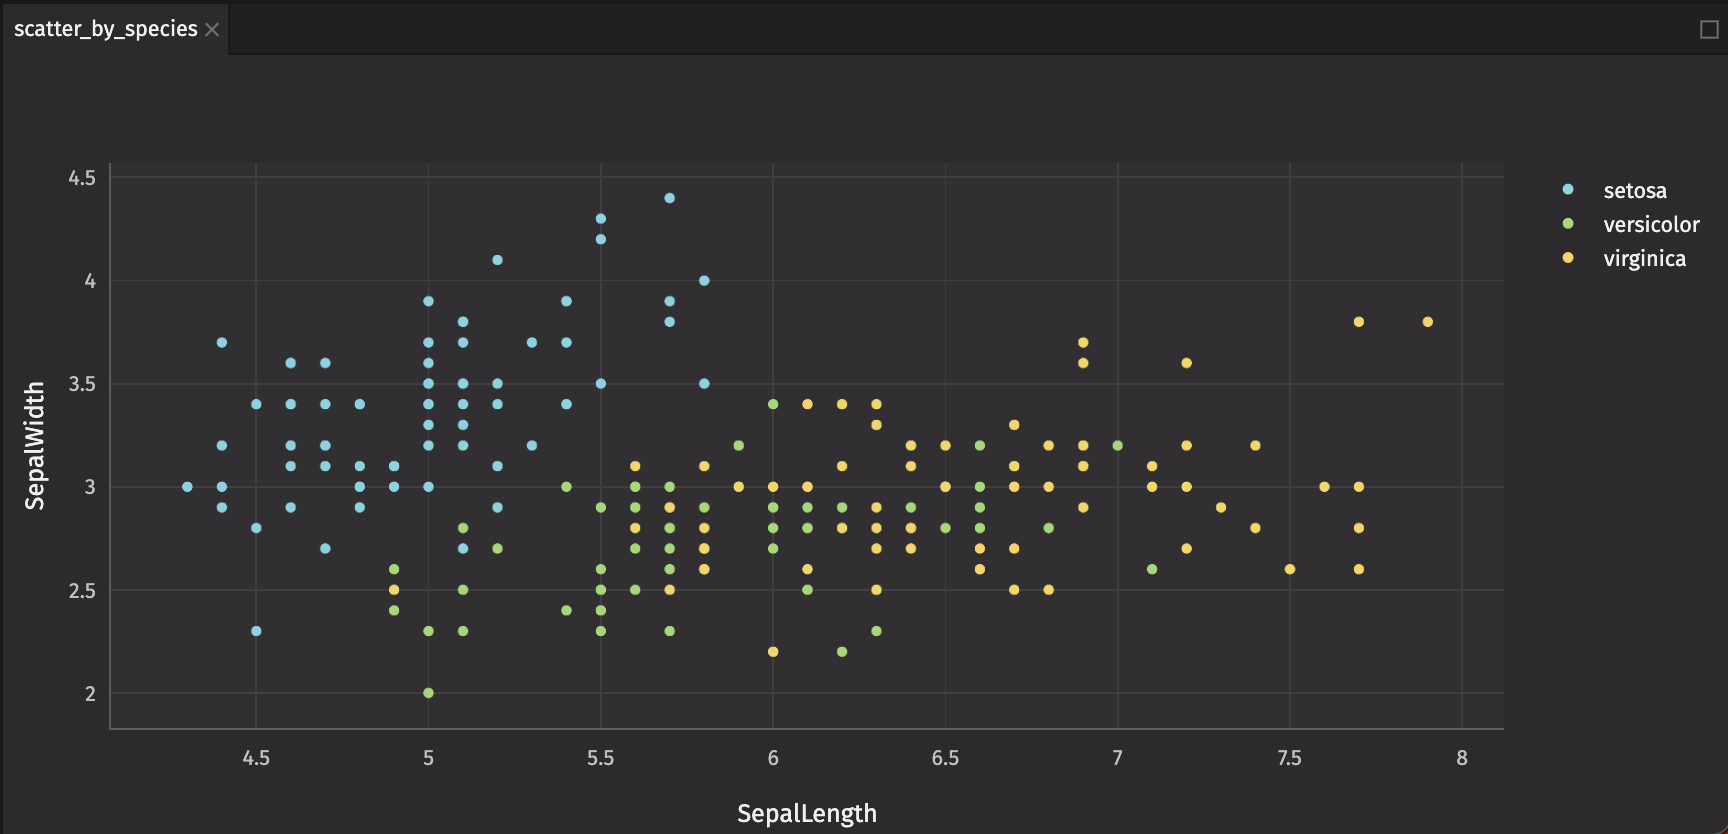Viewport: 1728px width, 834px height.
Task: Toggle the setosa series in the legend
Action: [1634, 190]
